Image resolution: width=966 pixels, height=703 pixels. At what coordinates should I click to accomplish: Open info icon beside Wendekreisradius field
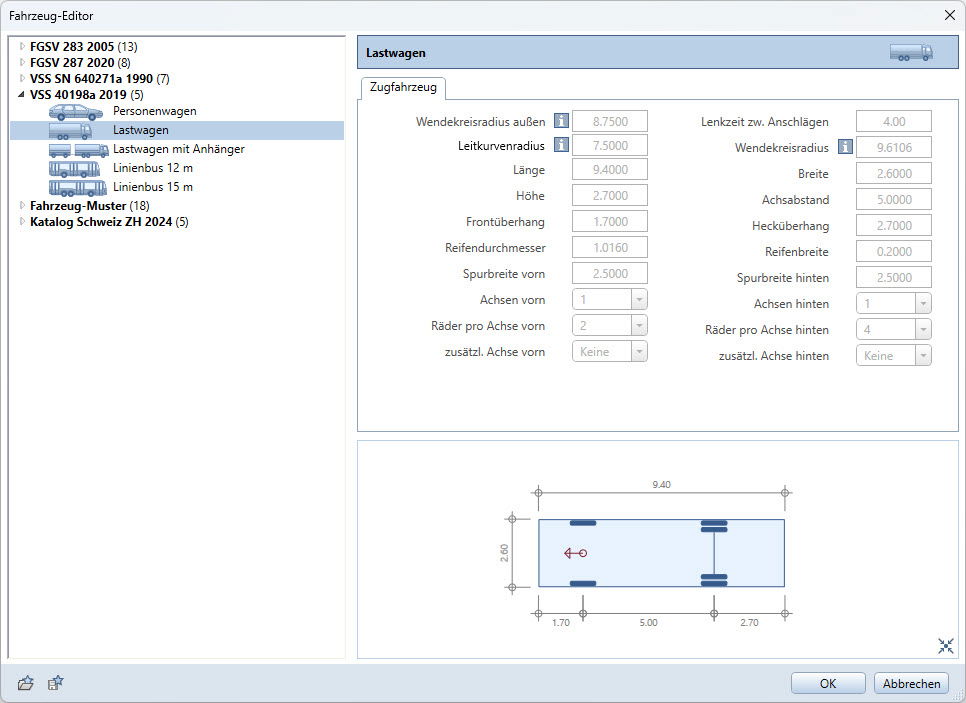tap(845, 147)
